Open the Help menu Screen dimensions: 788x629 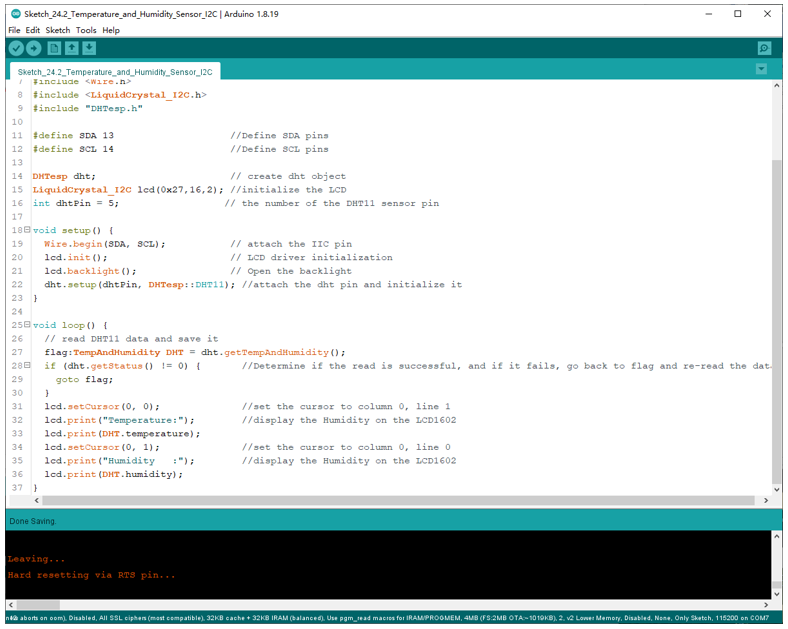click(111, 30)
